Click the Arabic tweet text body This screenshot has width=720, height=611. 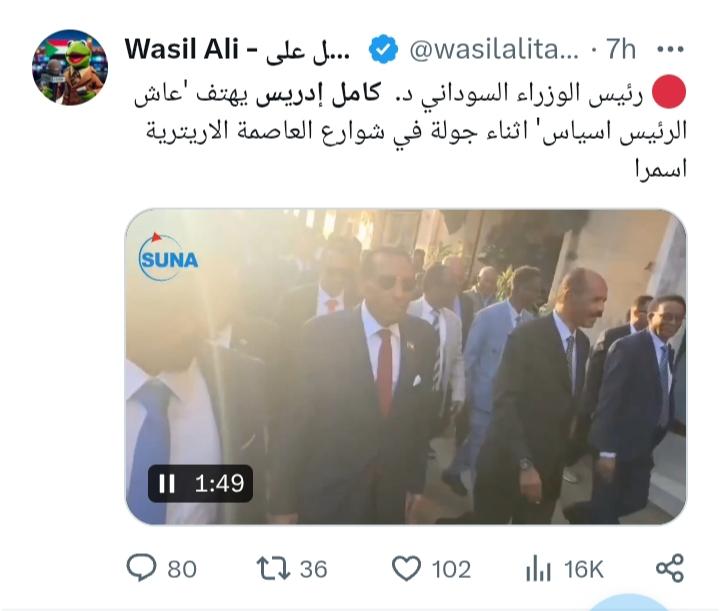click(411, 131)
